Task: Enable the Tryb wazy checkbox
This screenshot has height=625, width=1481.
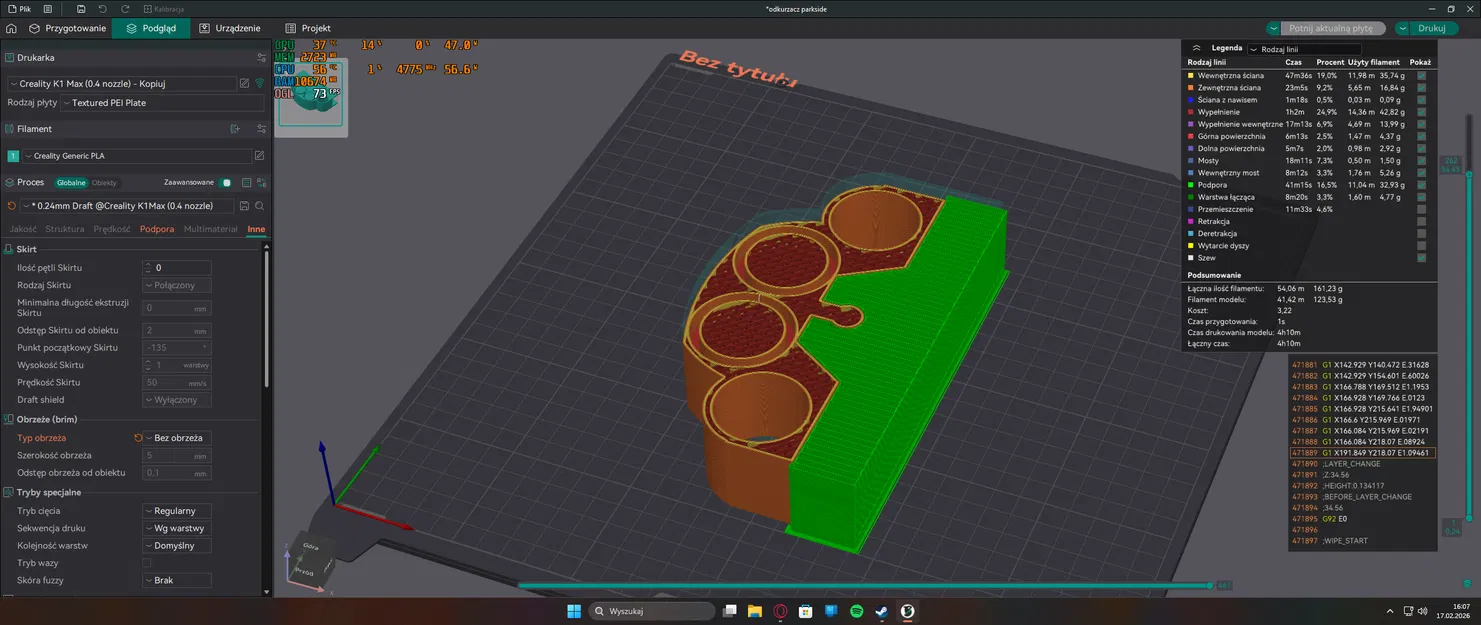Action: 147,563
